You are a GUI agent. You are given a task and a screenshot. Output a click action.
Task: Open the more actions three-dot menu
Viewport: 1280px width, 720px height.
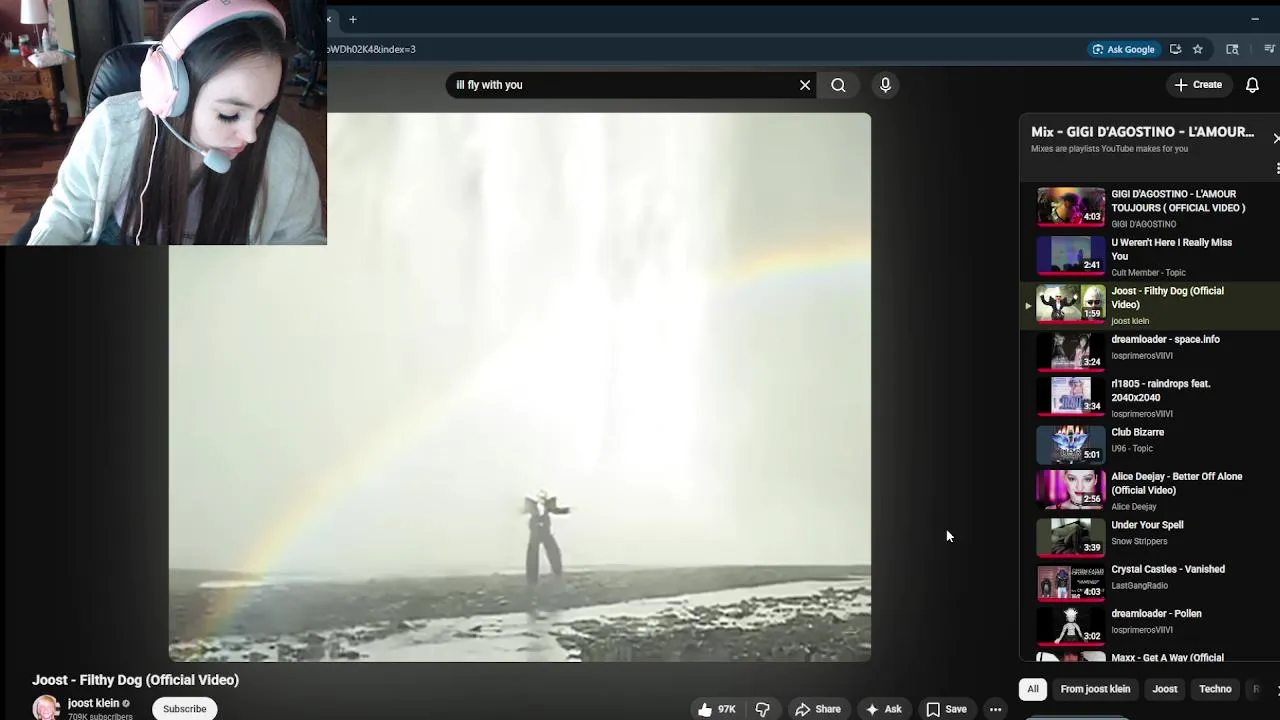click(x=995, y=709)
